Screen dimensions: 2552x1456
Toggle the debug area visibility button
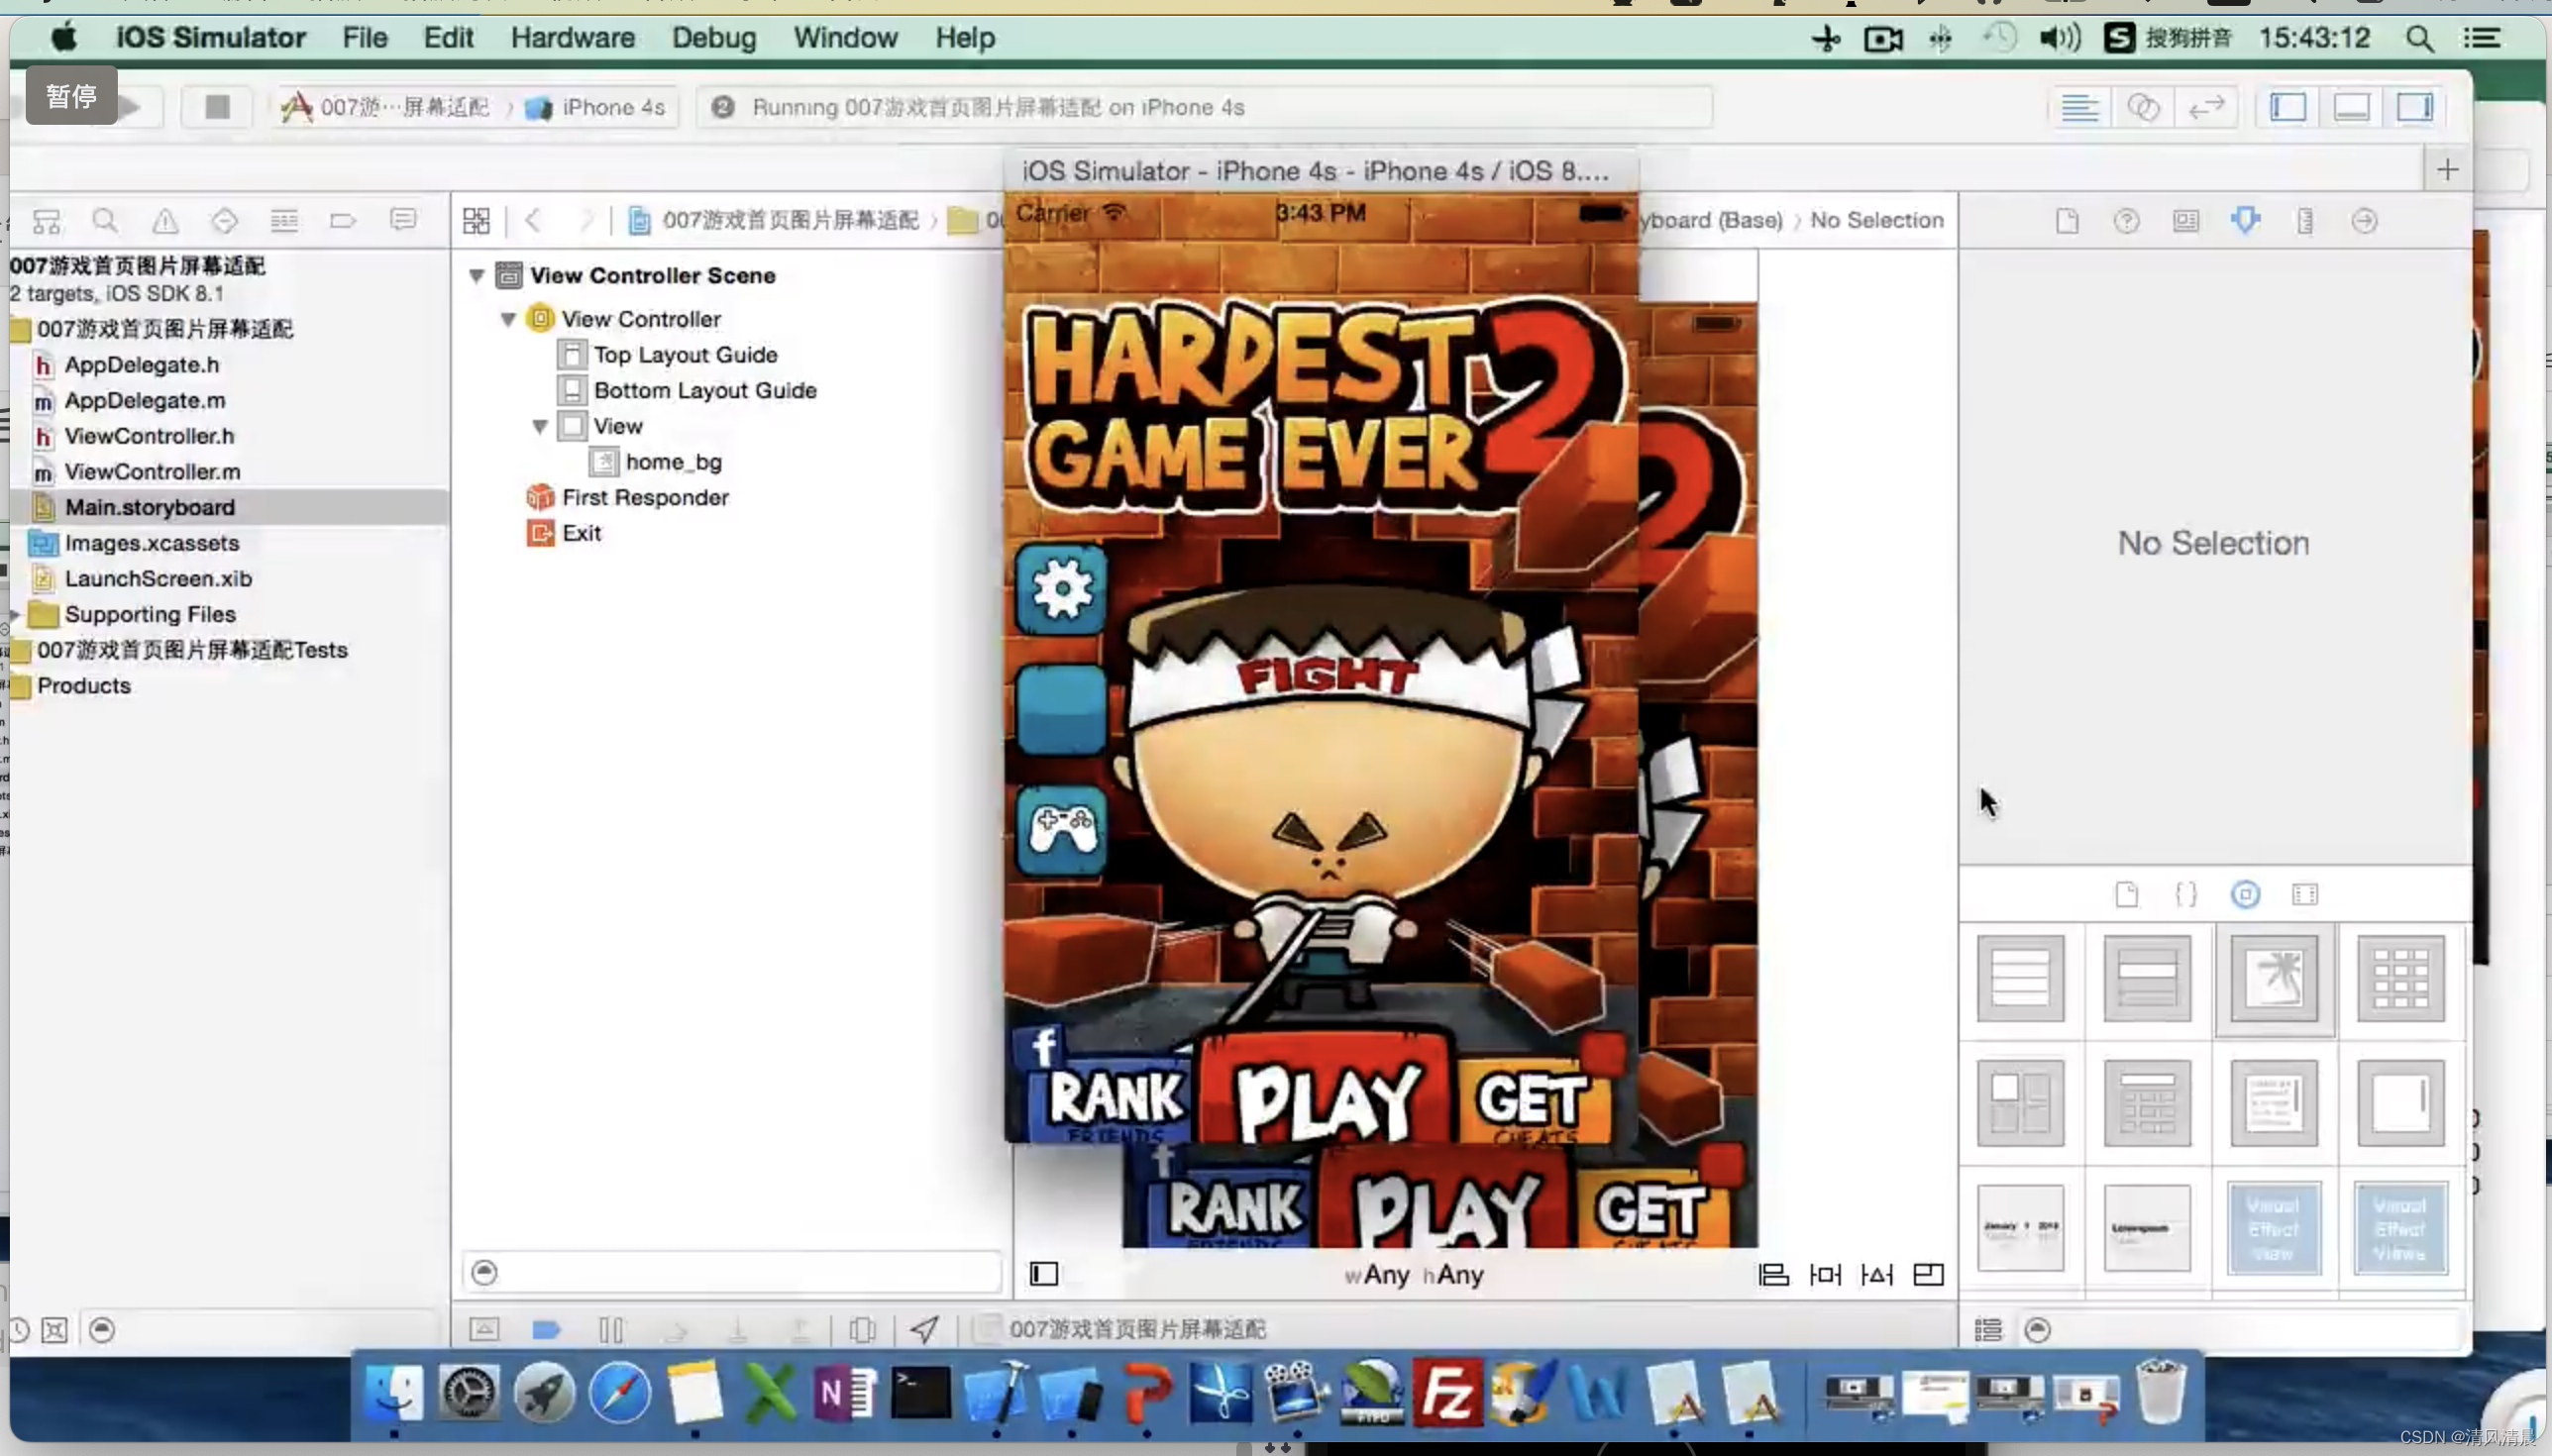[2351, 107]
